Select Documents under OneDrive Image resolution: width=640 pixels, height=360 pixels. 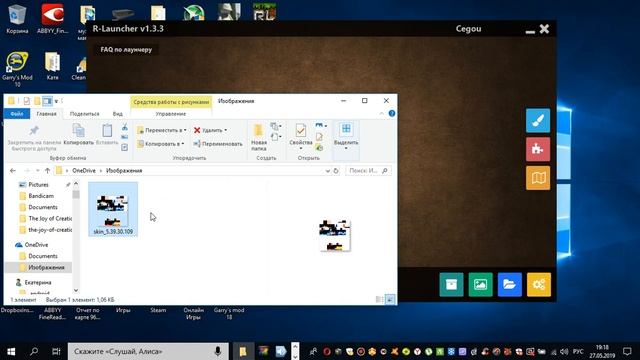click(43, 256)
